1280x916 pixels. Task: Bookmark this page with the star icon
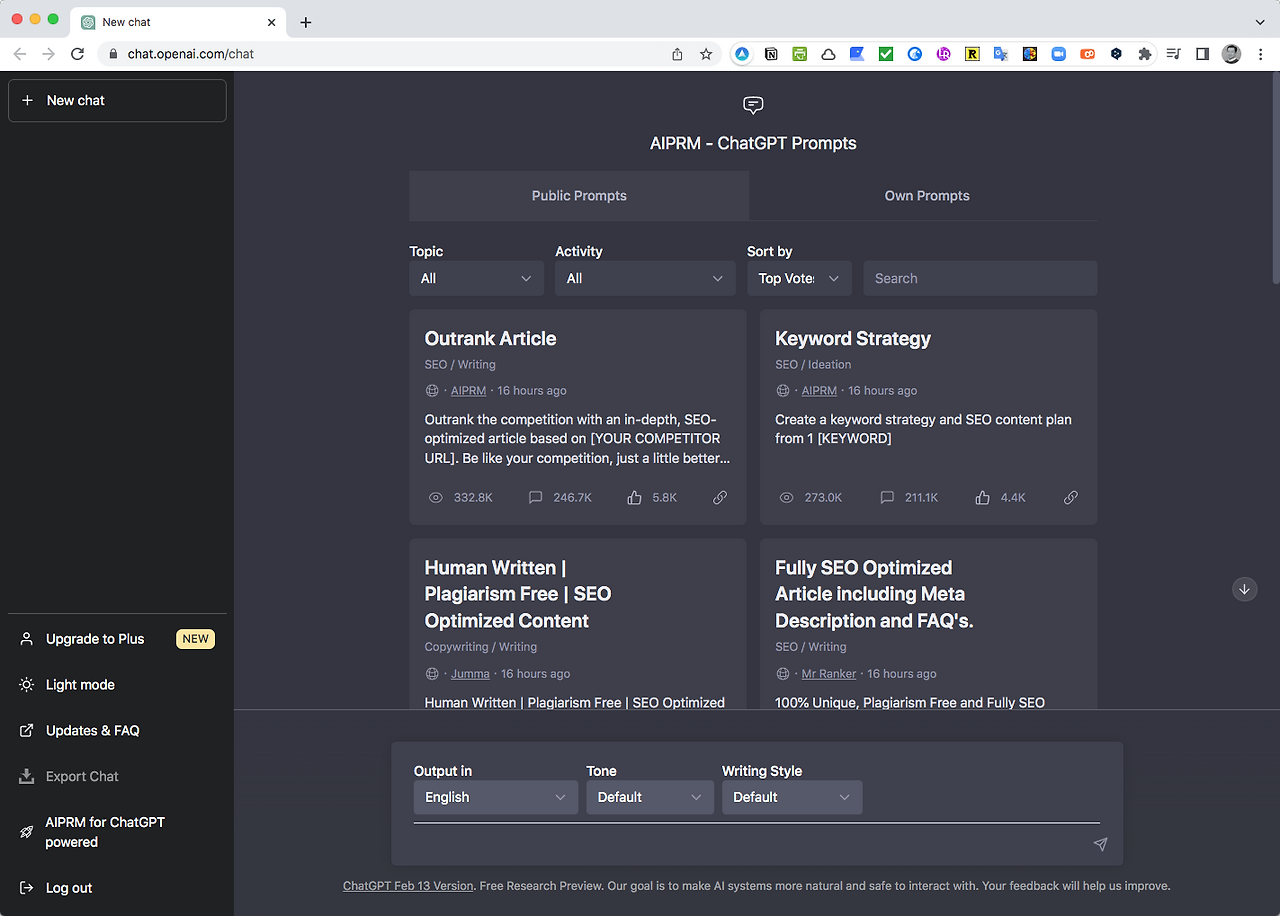[706, 54]
